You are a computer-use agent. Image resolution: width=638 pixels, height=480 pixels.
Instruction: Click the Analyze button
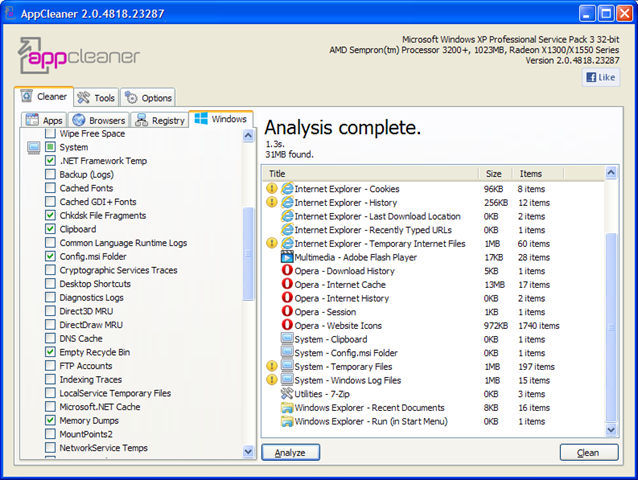click(291, 452)
